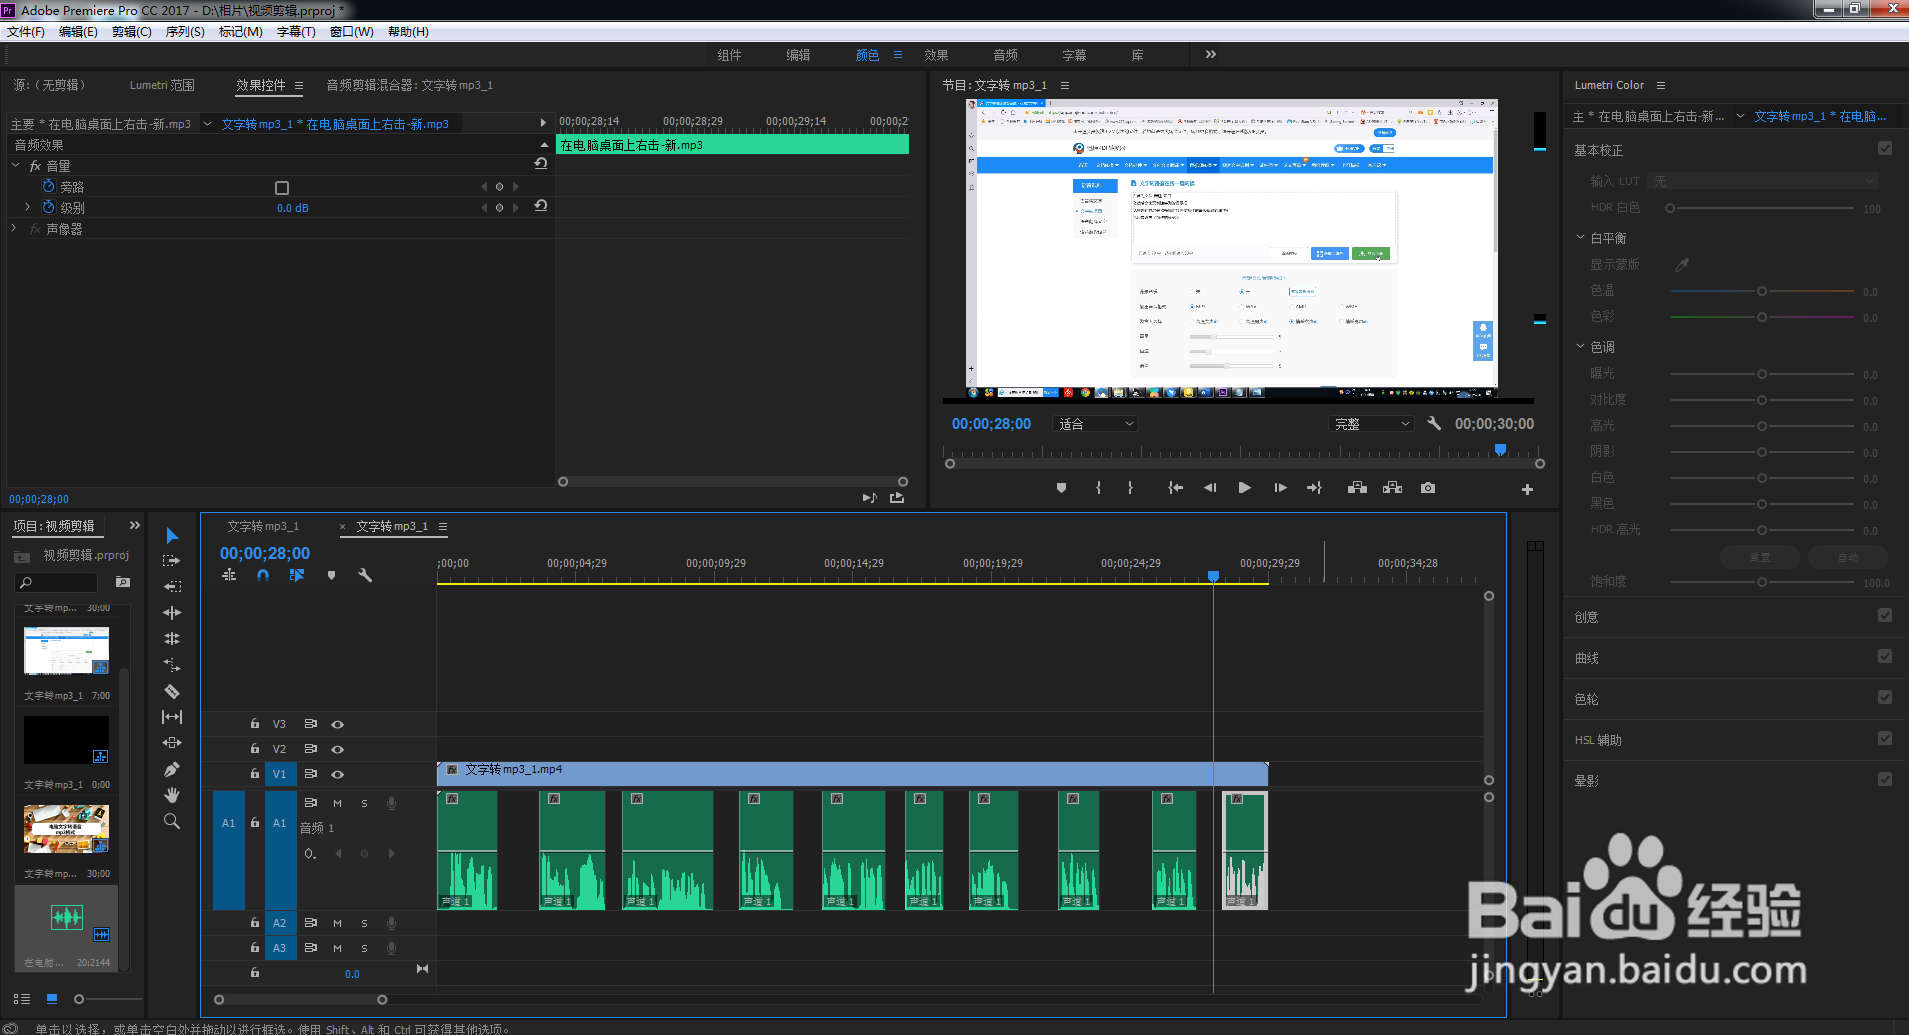Select the Track Select Forward tool
Viewport: 1909px width, 1035px height.
(172, 561)
